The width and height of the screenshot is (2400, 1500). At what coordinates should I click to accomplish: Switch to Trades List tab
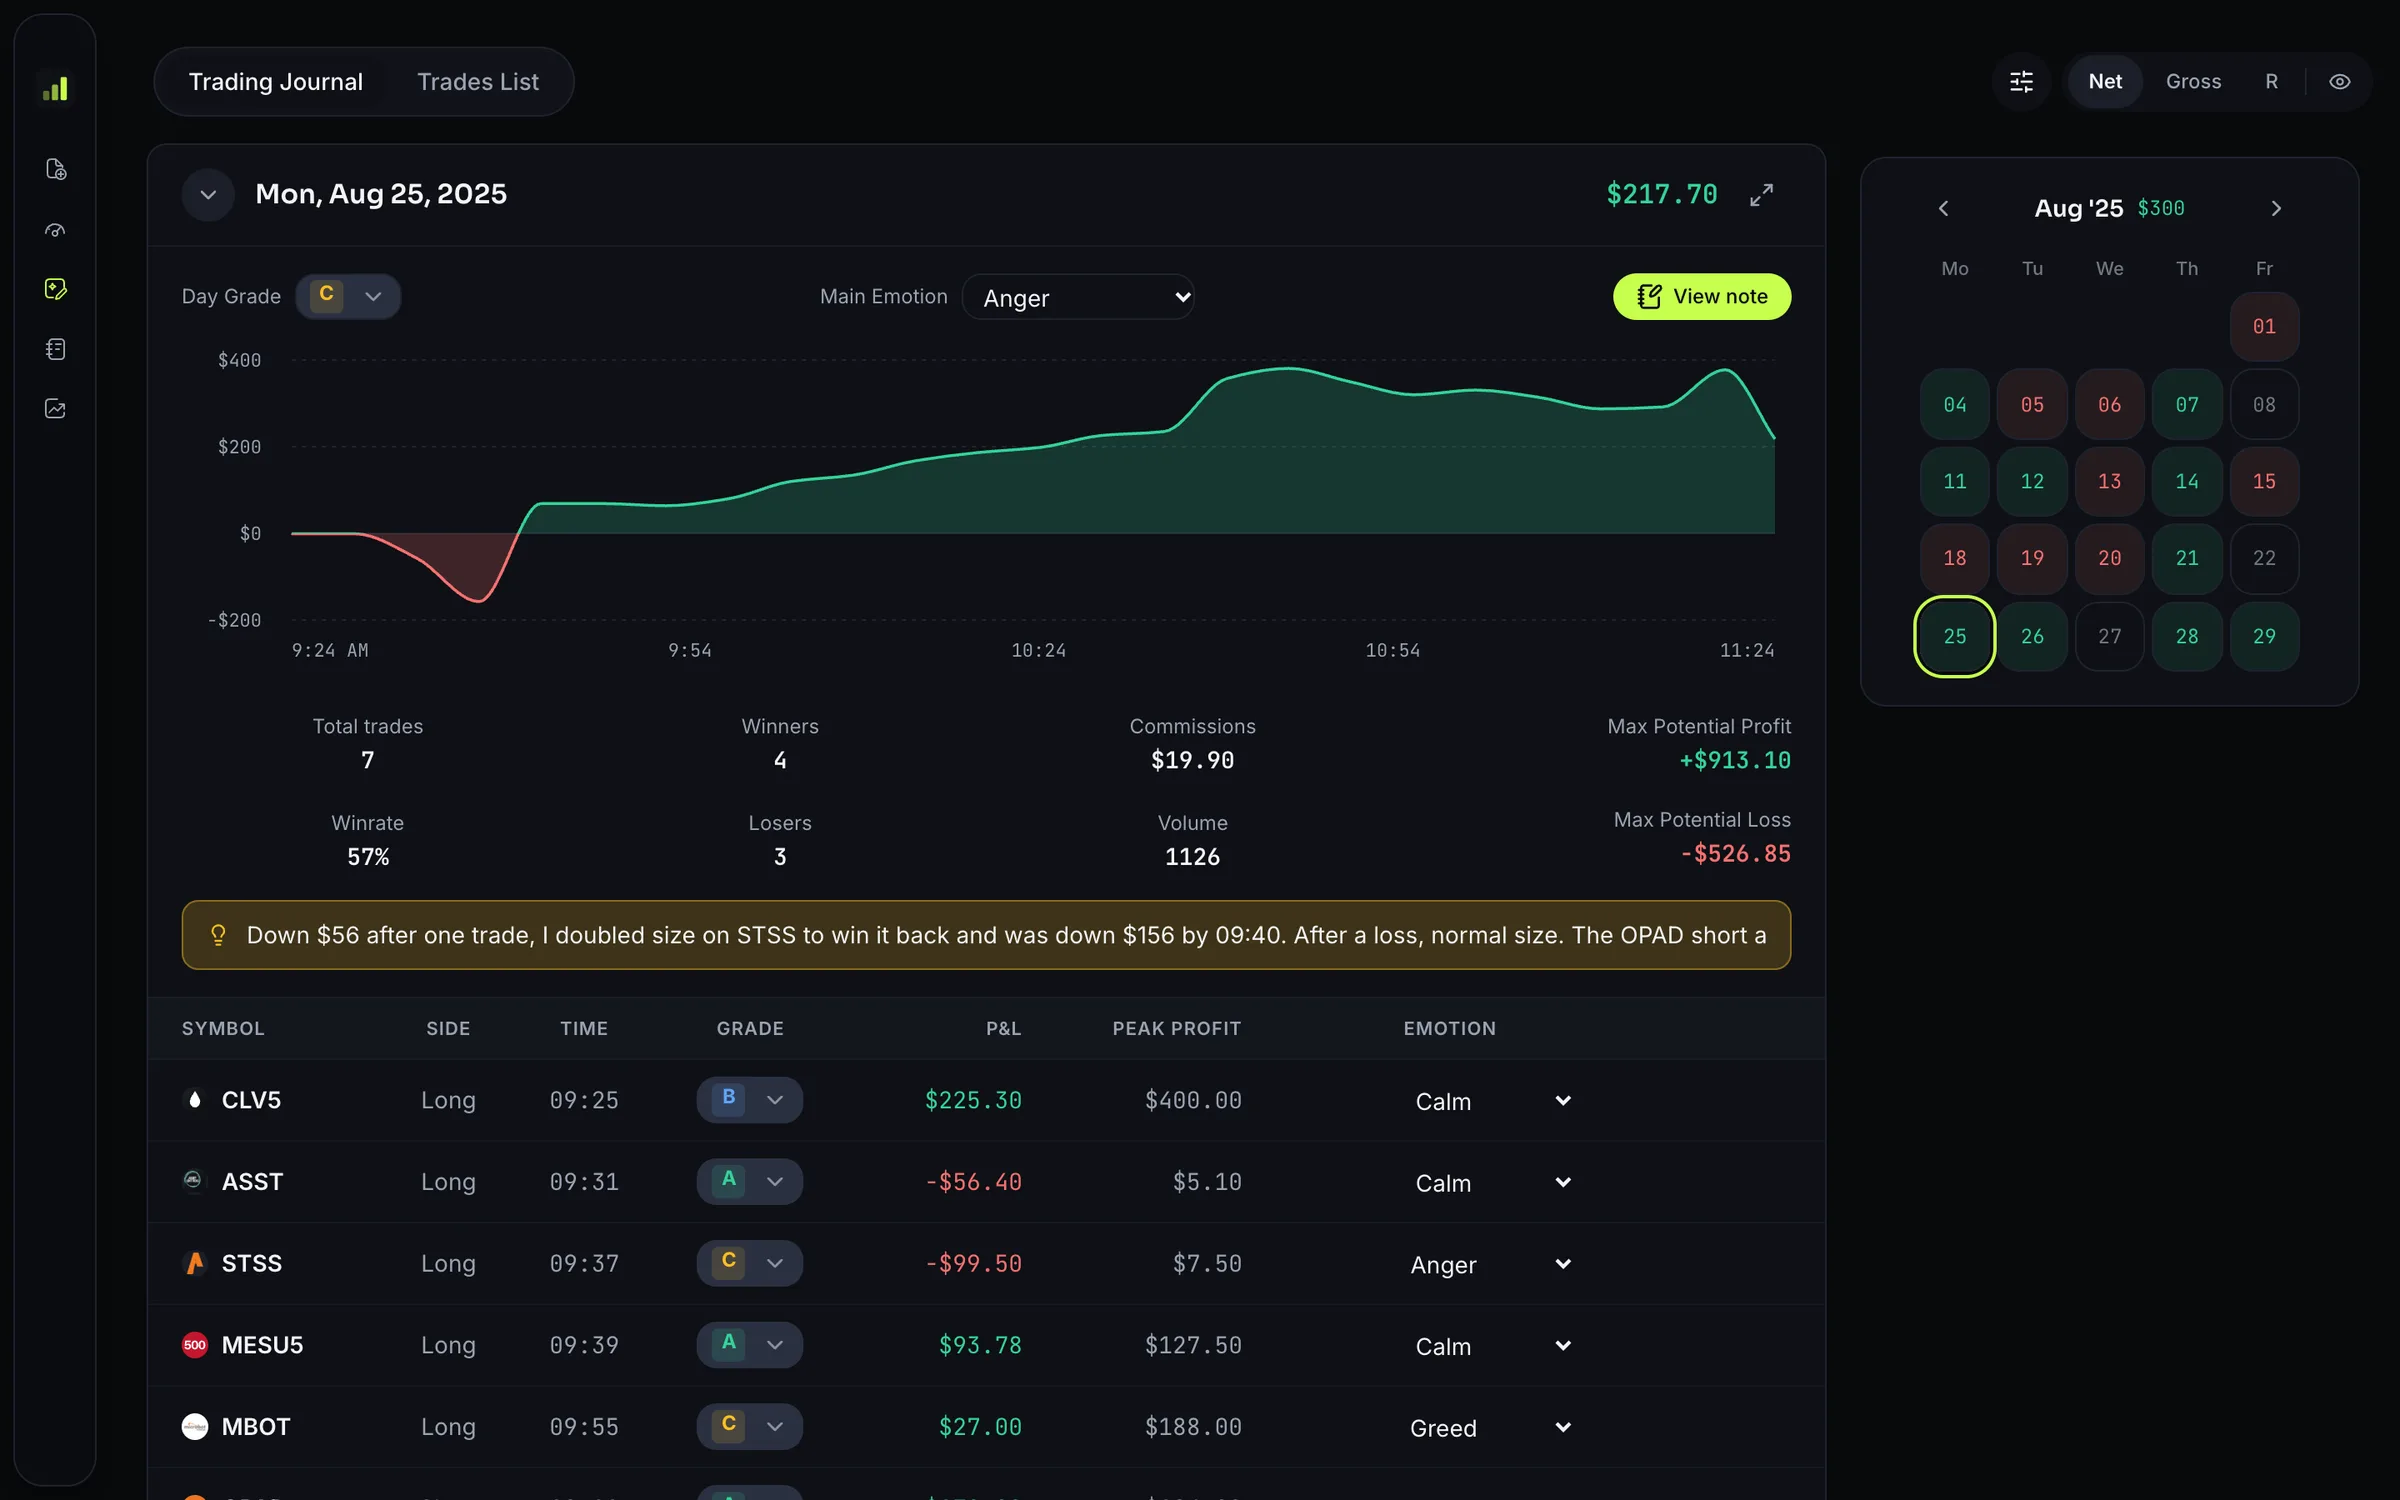tap(478, 82)
